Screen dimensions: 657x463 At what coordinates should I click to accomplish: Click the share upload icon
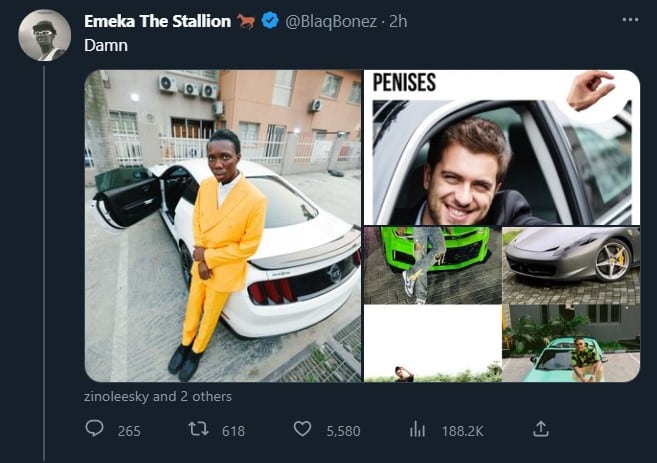540,429
